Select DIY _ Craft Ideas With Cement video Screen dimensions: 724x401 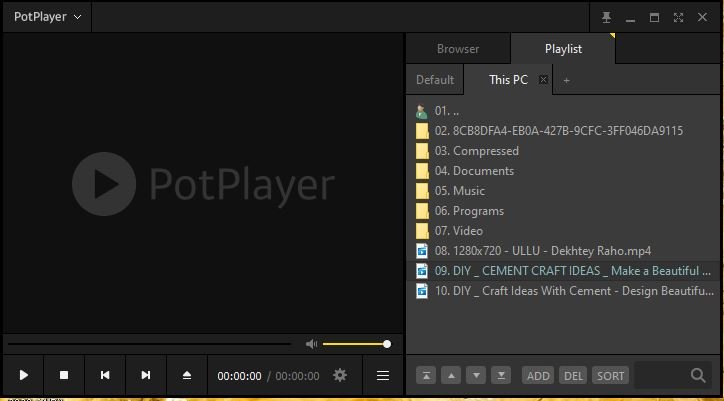(x=561, y=291)
